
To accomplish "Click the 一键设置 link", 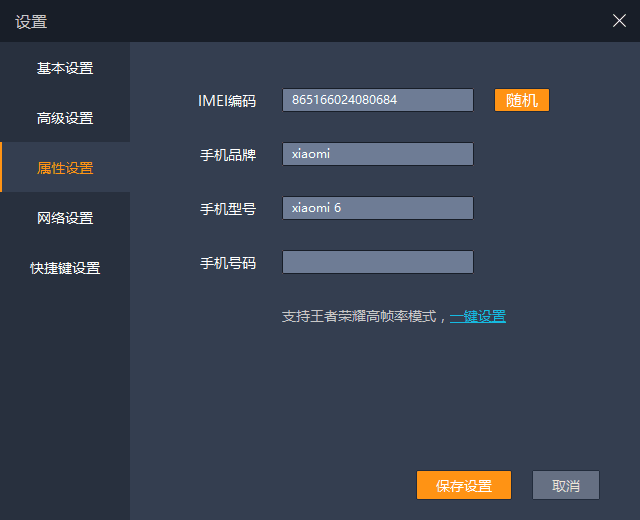I will tap(478, 316).
